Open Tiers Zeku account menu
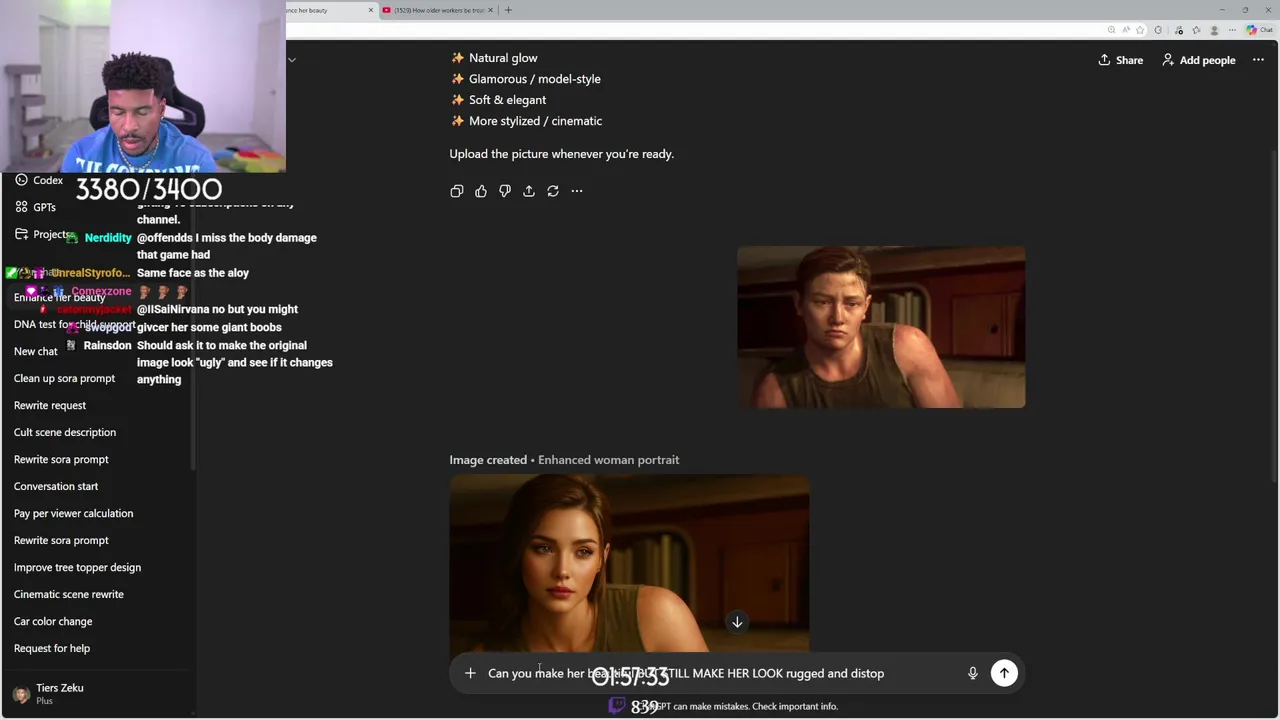This screenshot has height=720, width=1280. [97, 694]
